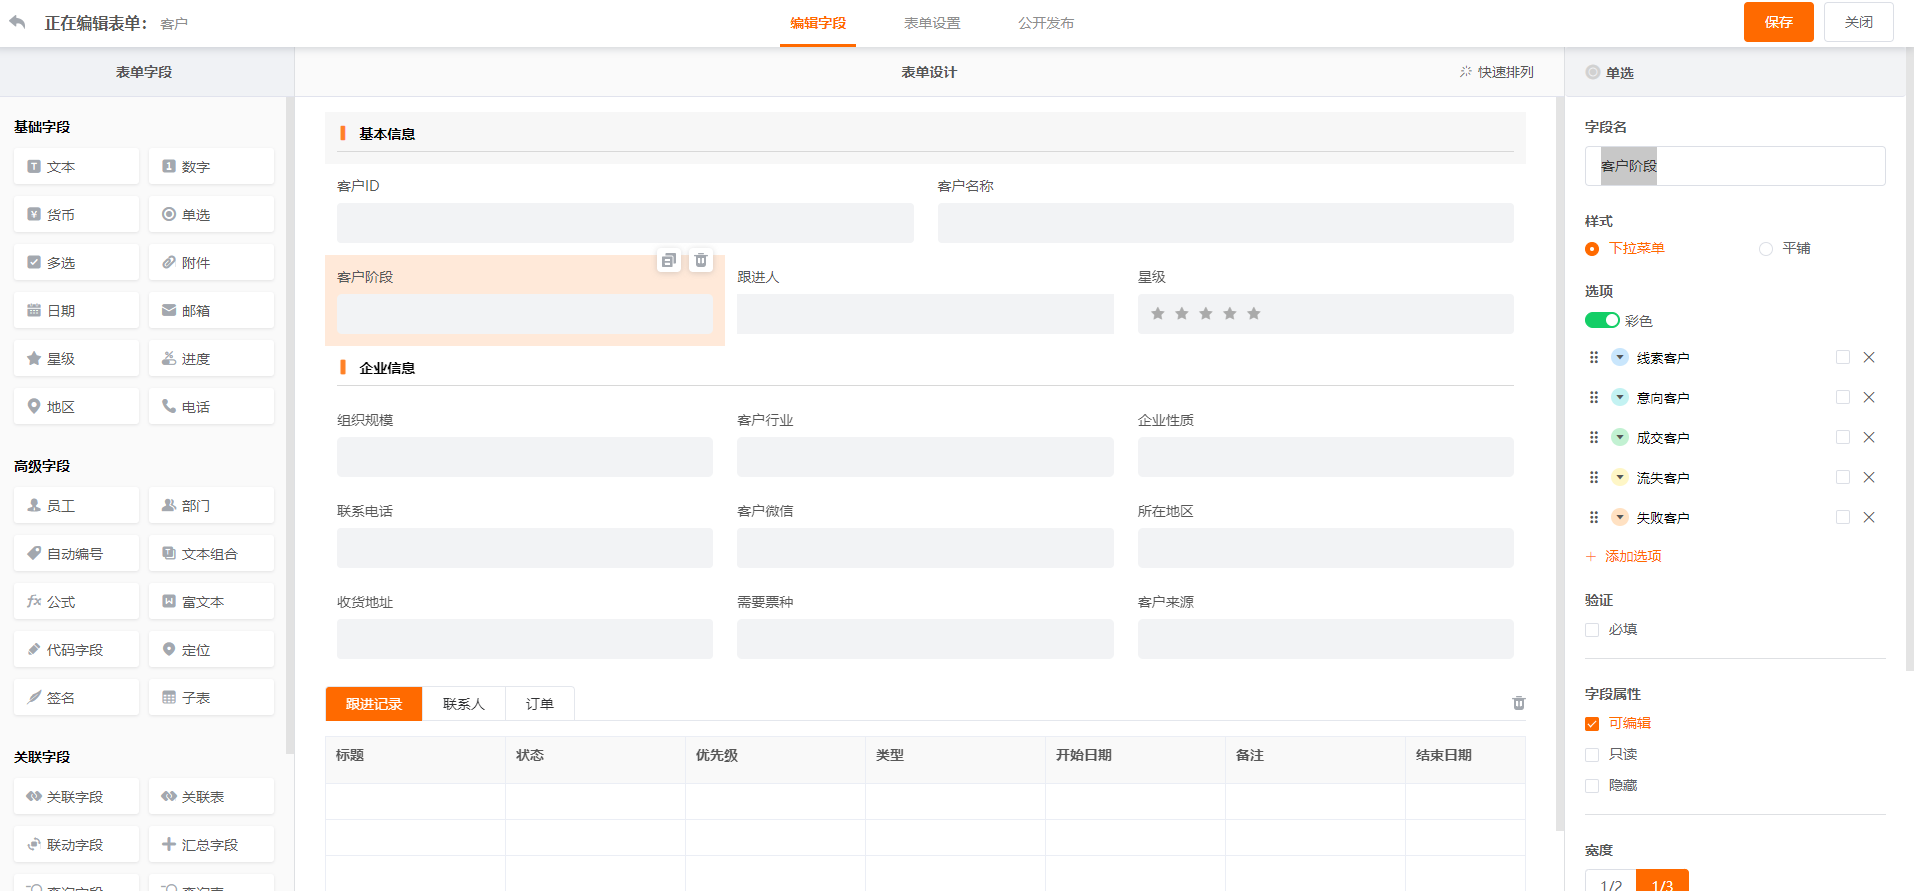Add a 汇总字段 summary field

click(211, 844)
